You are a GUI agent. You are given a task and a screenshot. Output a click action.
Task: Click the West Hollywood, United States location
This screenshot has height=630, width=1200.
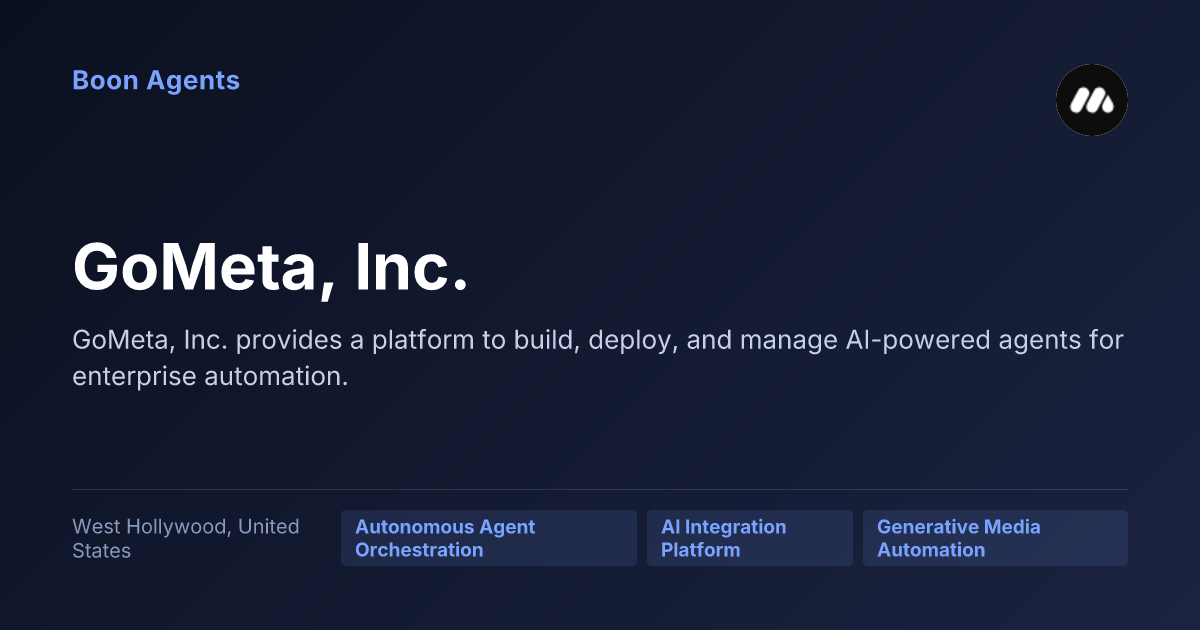click(x=186, y=538)
